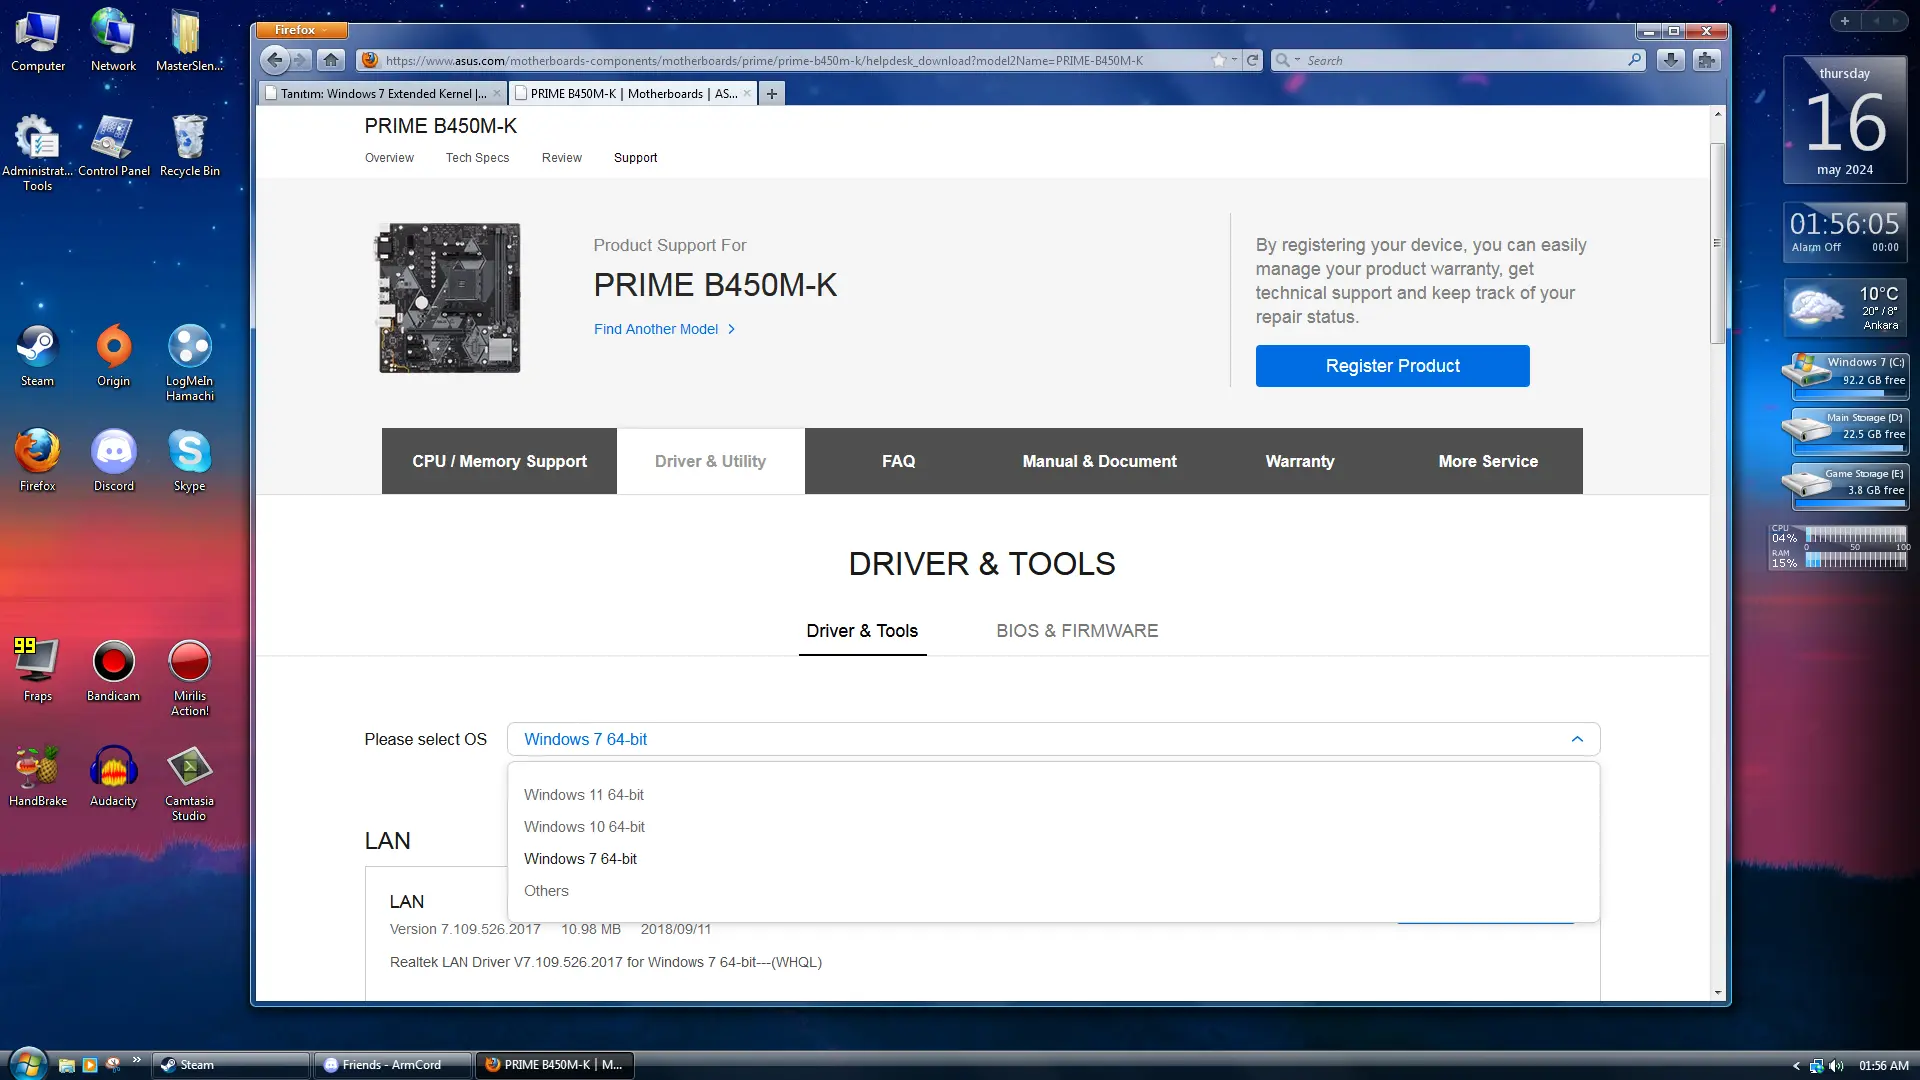
Task: Show hidden tray icons arrow
Action: pyautogui.click(x=1796, y=1065)
